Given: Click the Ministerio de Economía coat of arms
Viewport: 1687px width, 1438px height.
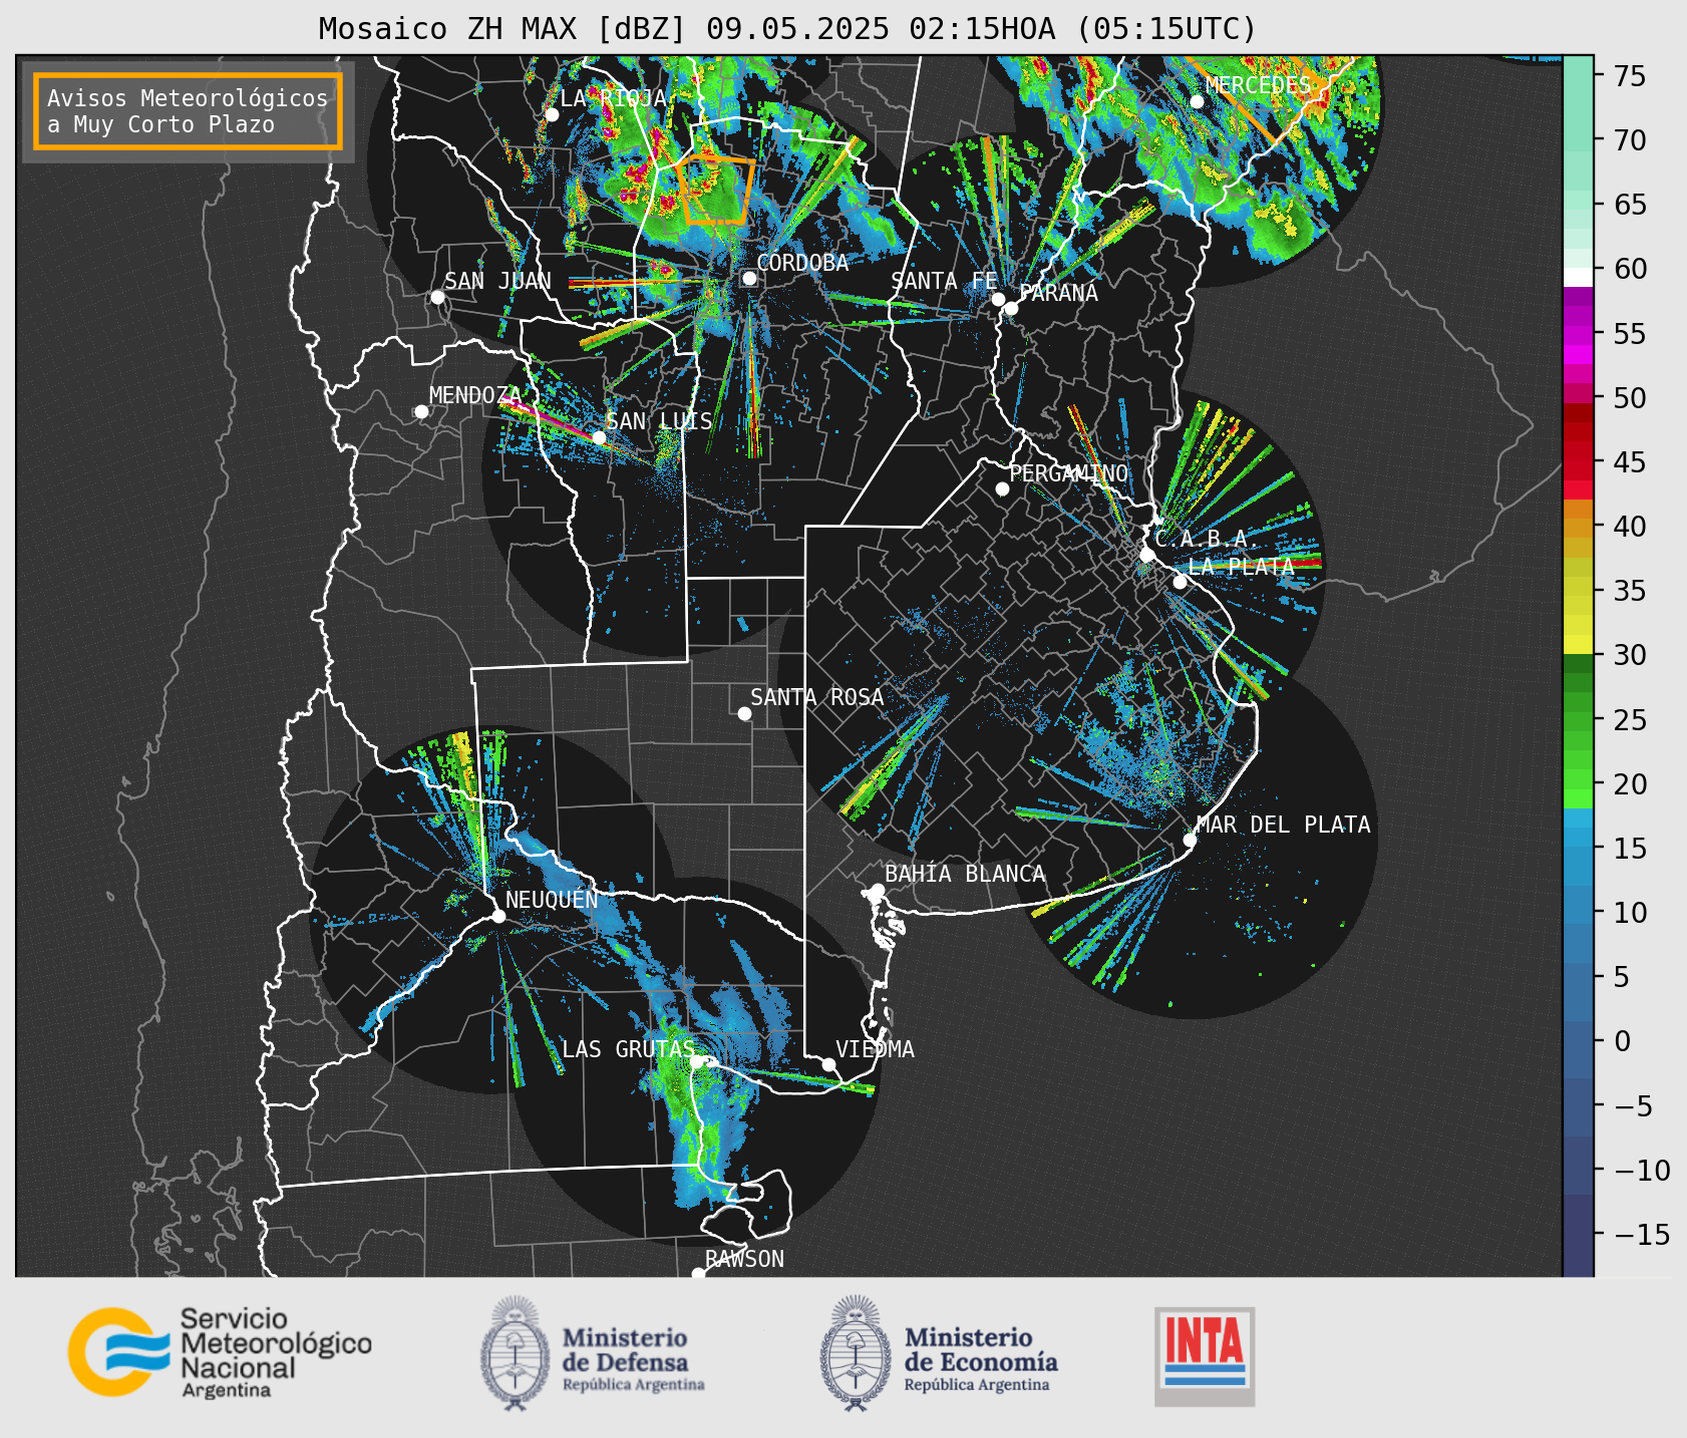Looking at the screenshot, I should pyautogui.click(x=856, y=1352).
